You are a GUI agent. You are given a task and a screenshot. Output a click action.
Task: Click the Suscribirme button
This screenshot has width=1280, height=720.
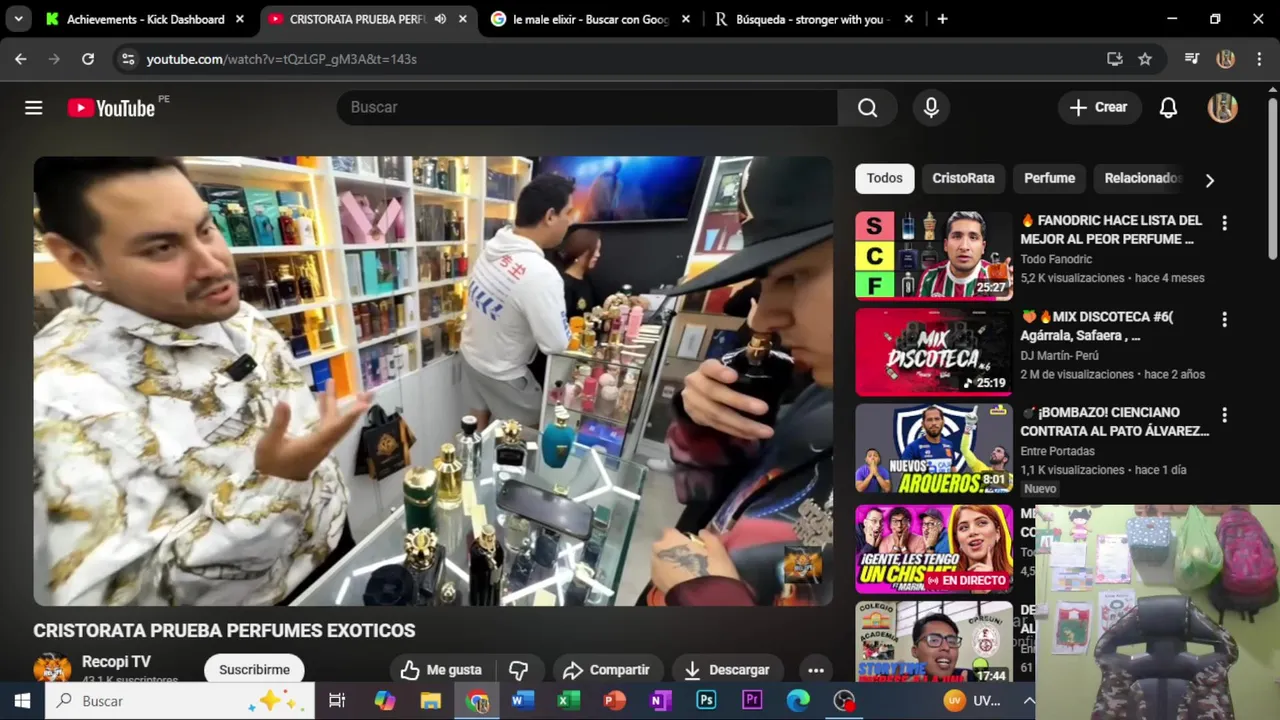tap(254, 670)
